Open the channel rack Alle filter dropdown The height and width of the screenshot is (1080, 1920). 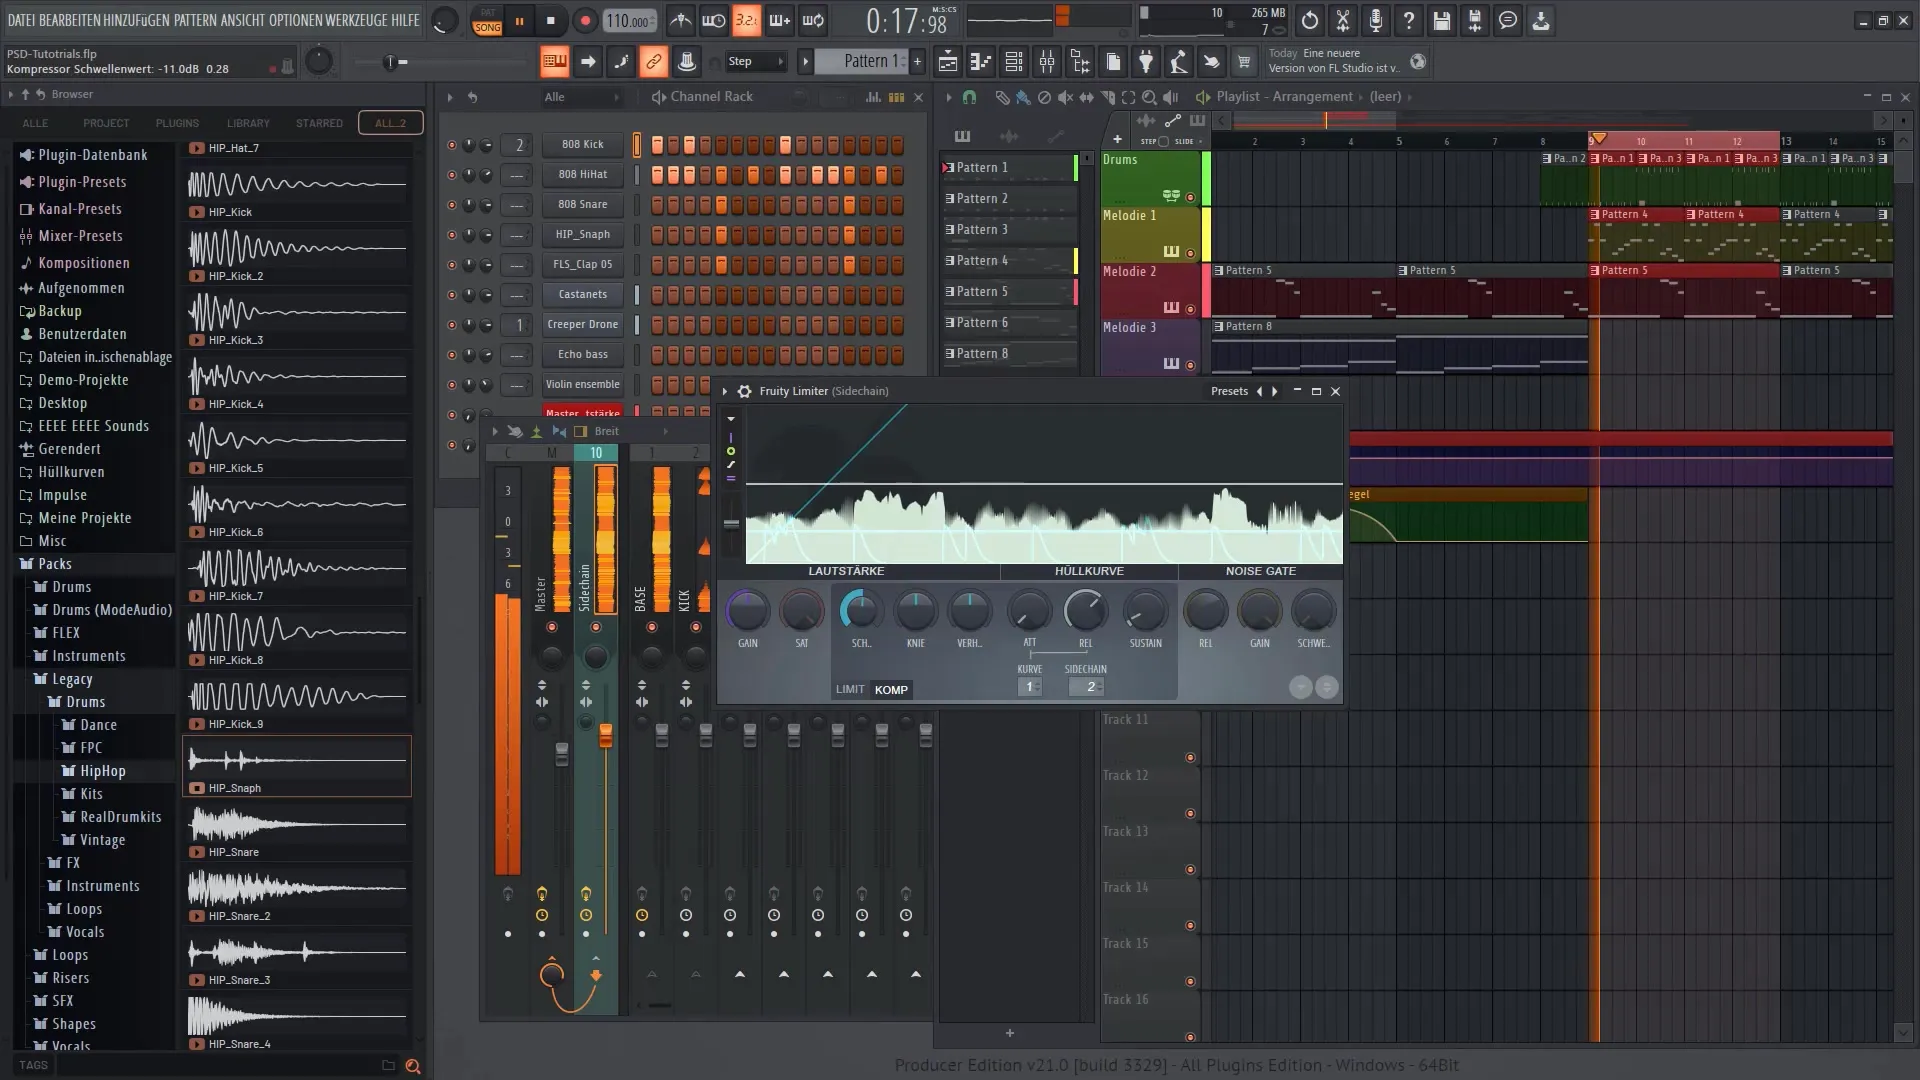tap(581, 97)
